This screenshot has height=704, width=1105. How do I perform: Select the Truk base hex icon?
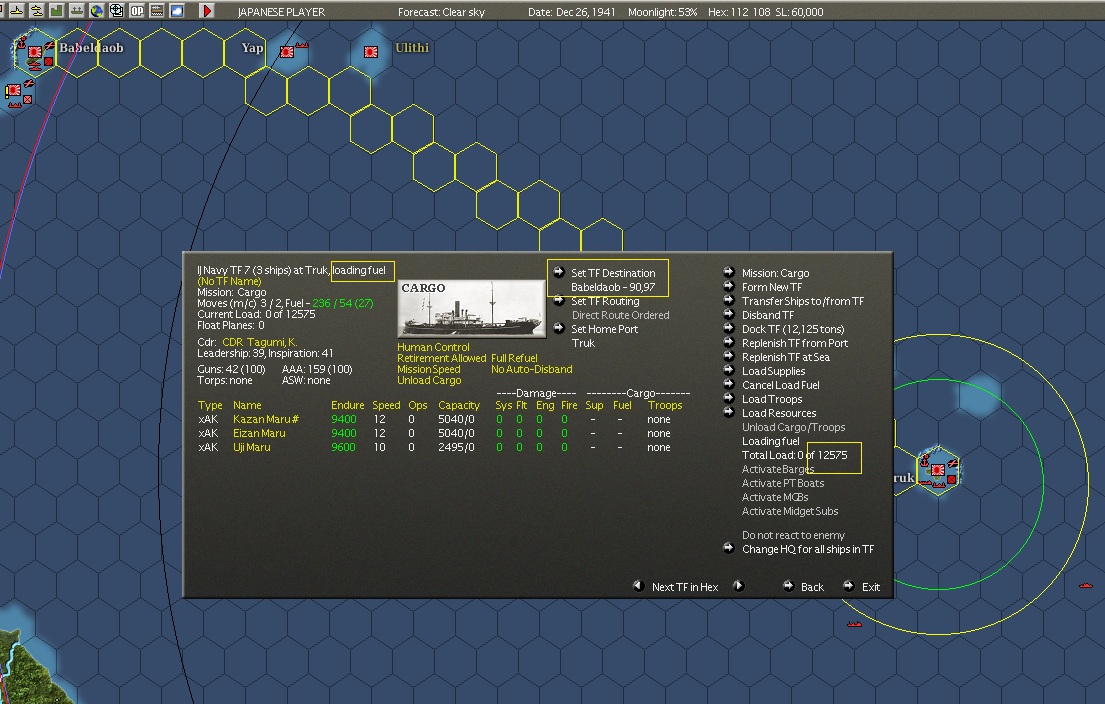(938, 470)
